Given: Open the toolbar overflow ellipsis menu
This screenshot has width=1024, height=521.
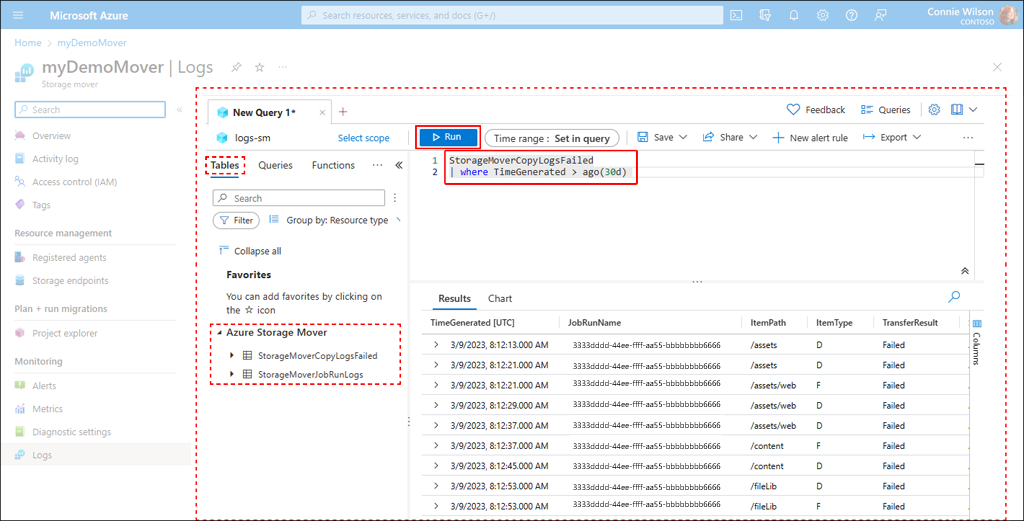Looking at the screenshot, I should (x=968, y=138).
